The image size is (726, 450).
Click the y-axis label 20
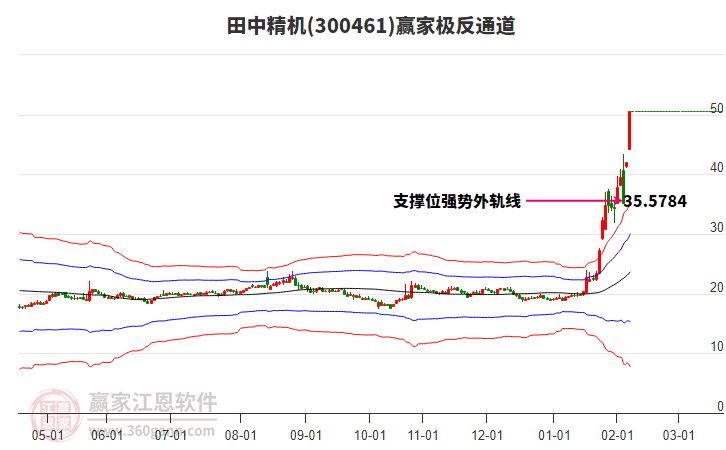click(717, 288)
